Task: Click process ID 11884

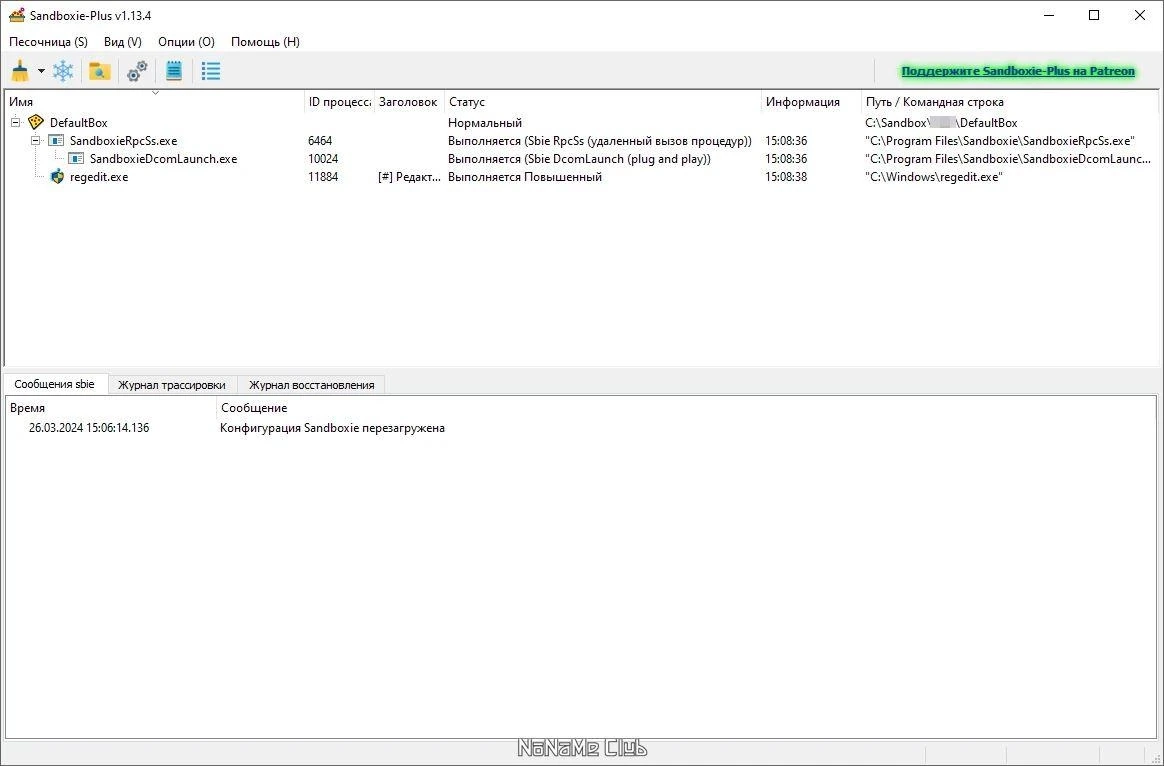Action: click(323, 177)
